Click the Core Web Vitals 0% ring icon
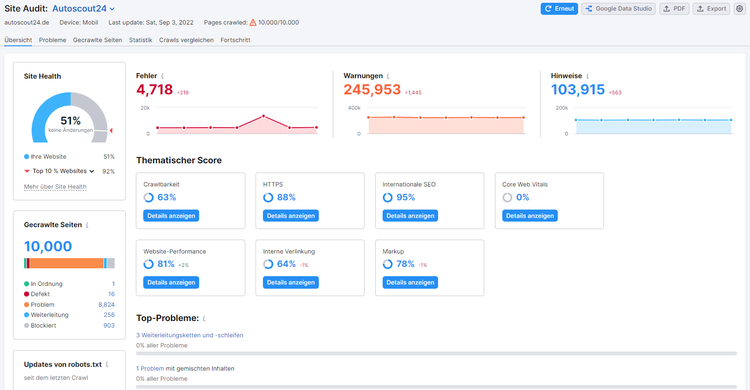The height and width of the screenshot is (390, 750). click(x=507, y=197)
